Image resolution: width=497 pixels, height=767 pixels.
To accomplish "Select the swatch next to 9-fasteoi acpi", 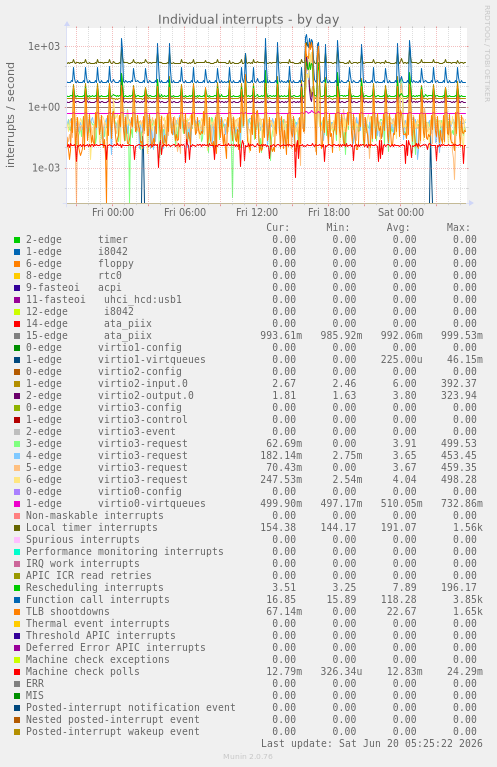I will click(x=17, y=288).
